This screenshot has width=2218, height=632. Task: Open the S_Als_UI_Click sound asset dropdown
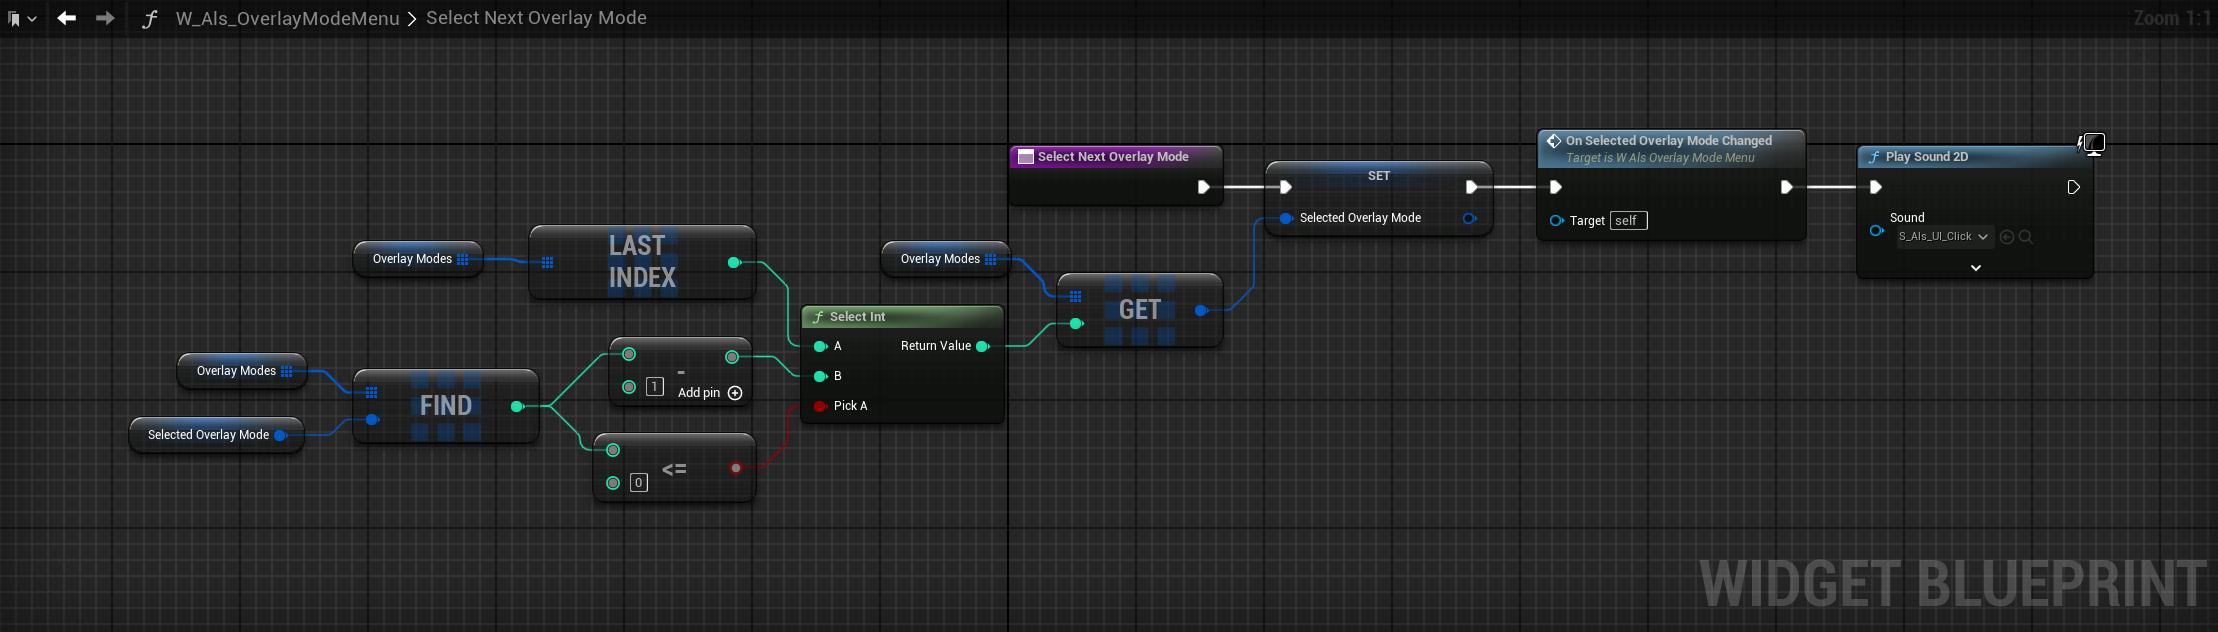(1944, 237)
